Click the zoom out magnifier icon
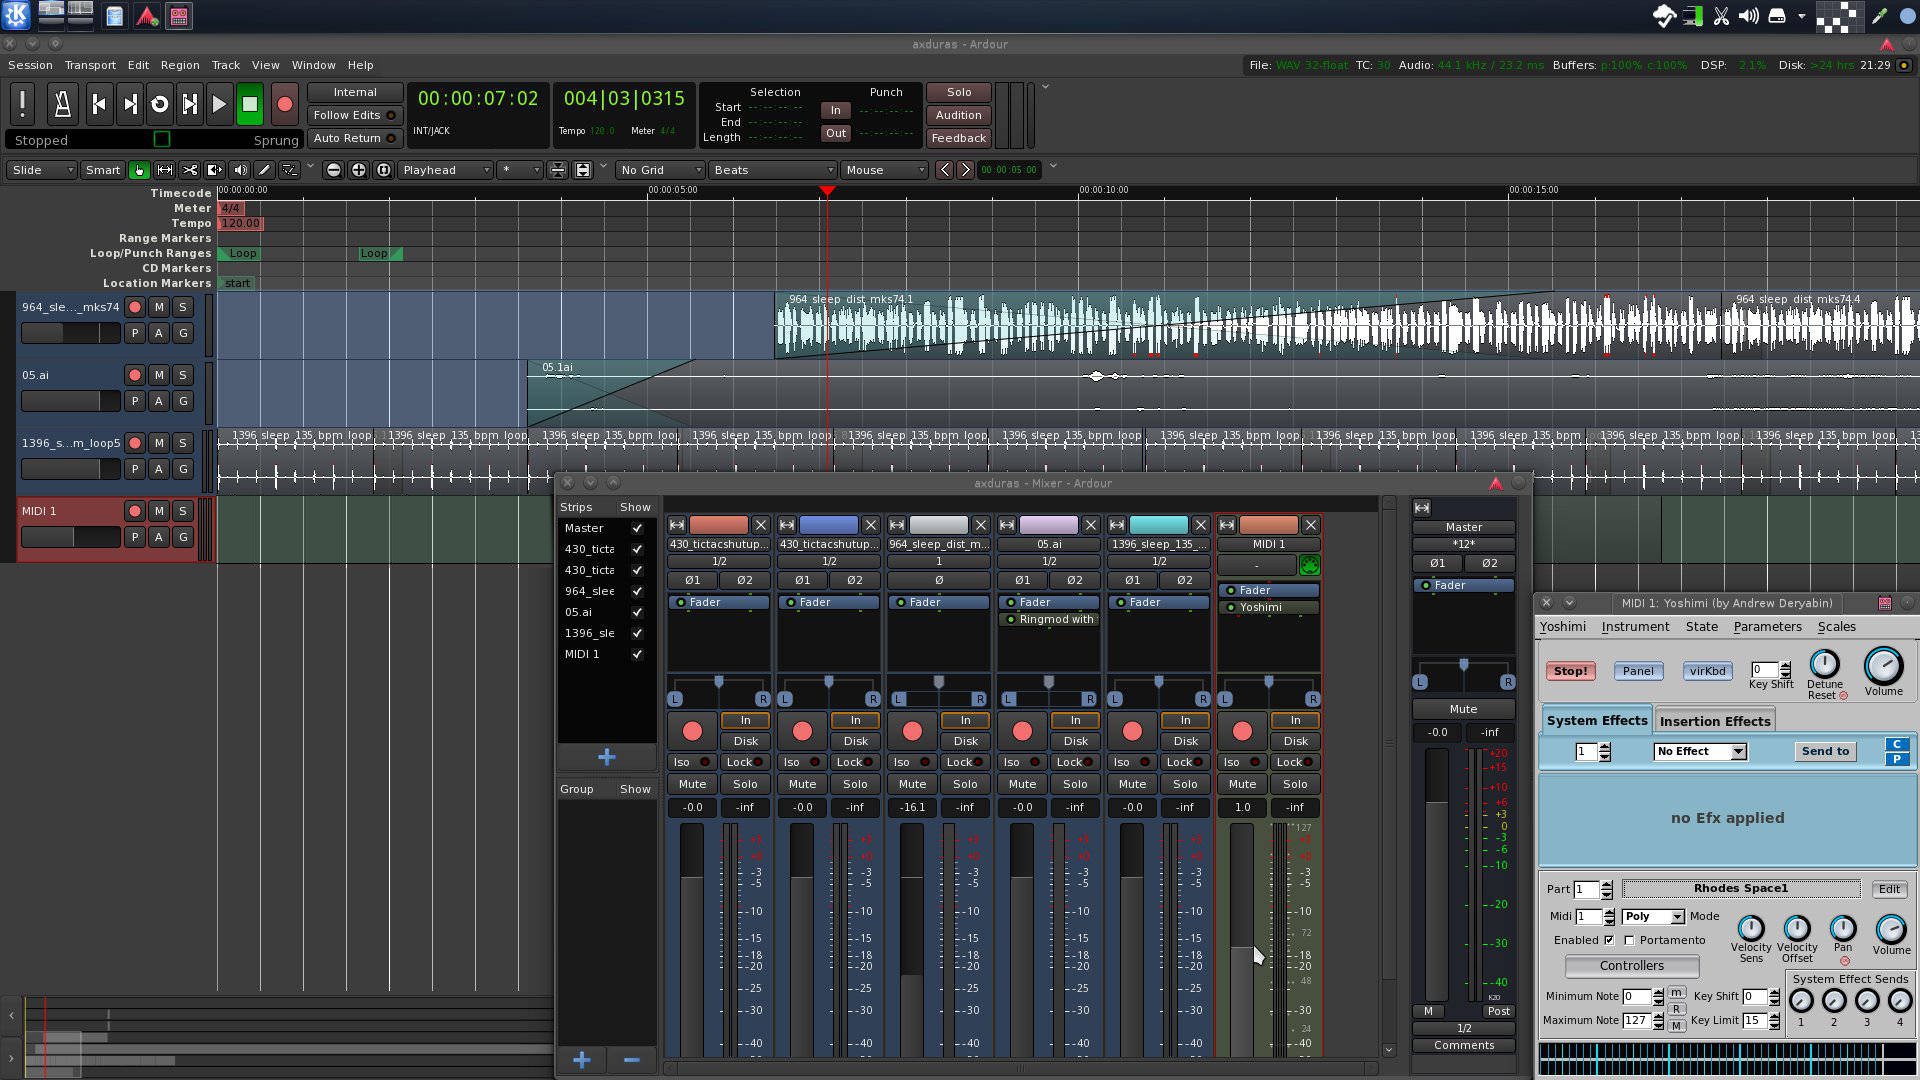 [333, 170]
